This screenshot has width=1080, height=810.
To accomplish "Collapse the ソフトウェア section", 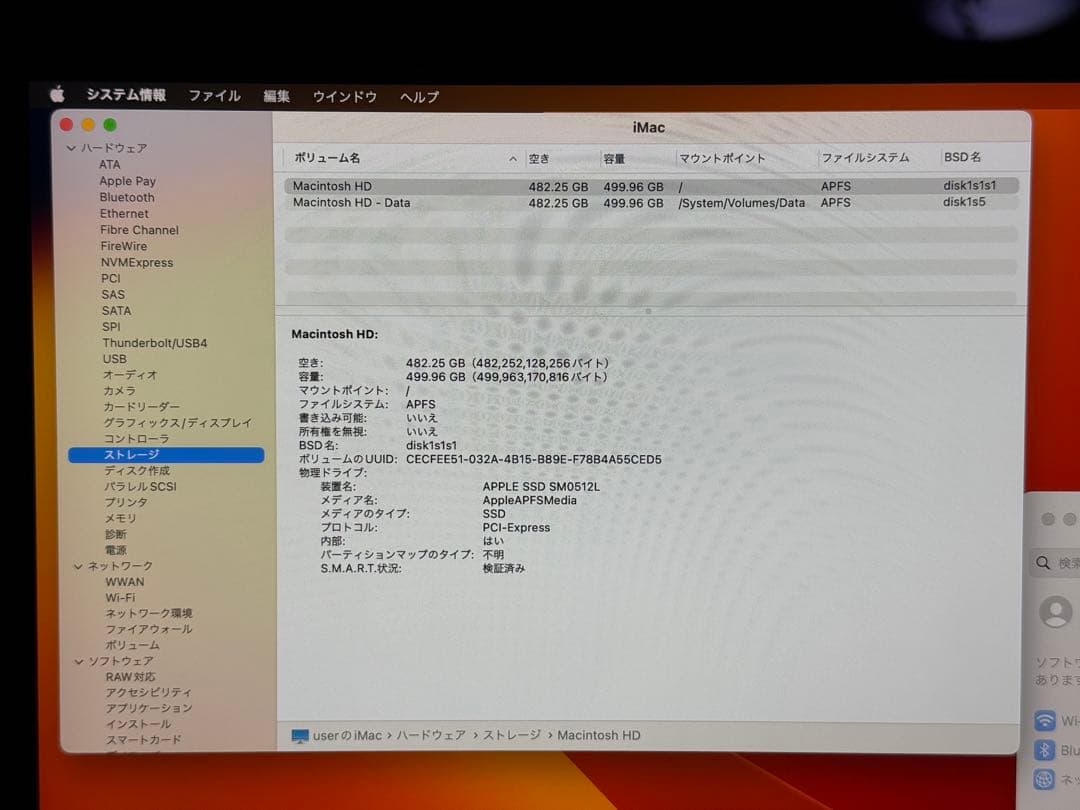I will pos(79,661).
